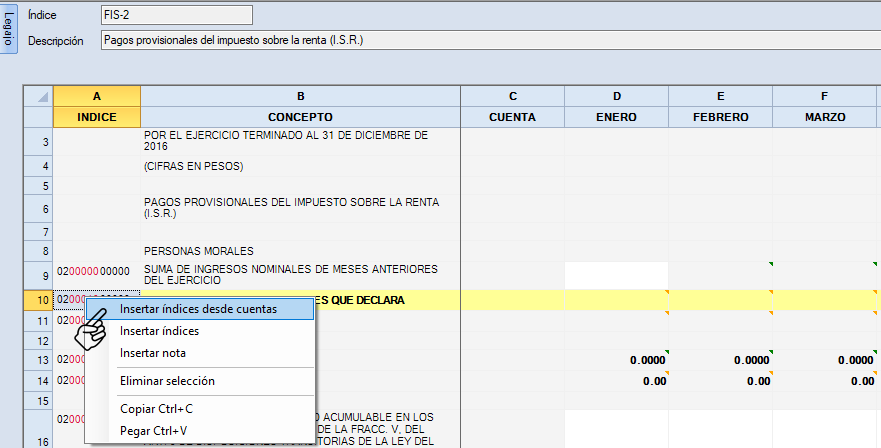Choose 'Eliminar selección' menu entry
This screenshot has height=448, width=881.
point(167,381)
